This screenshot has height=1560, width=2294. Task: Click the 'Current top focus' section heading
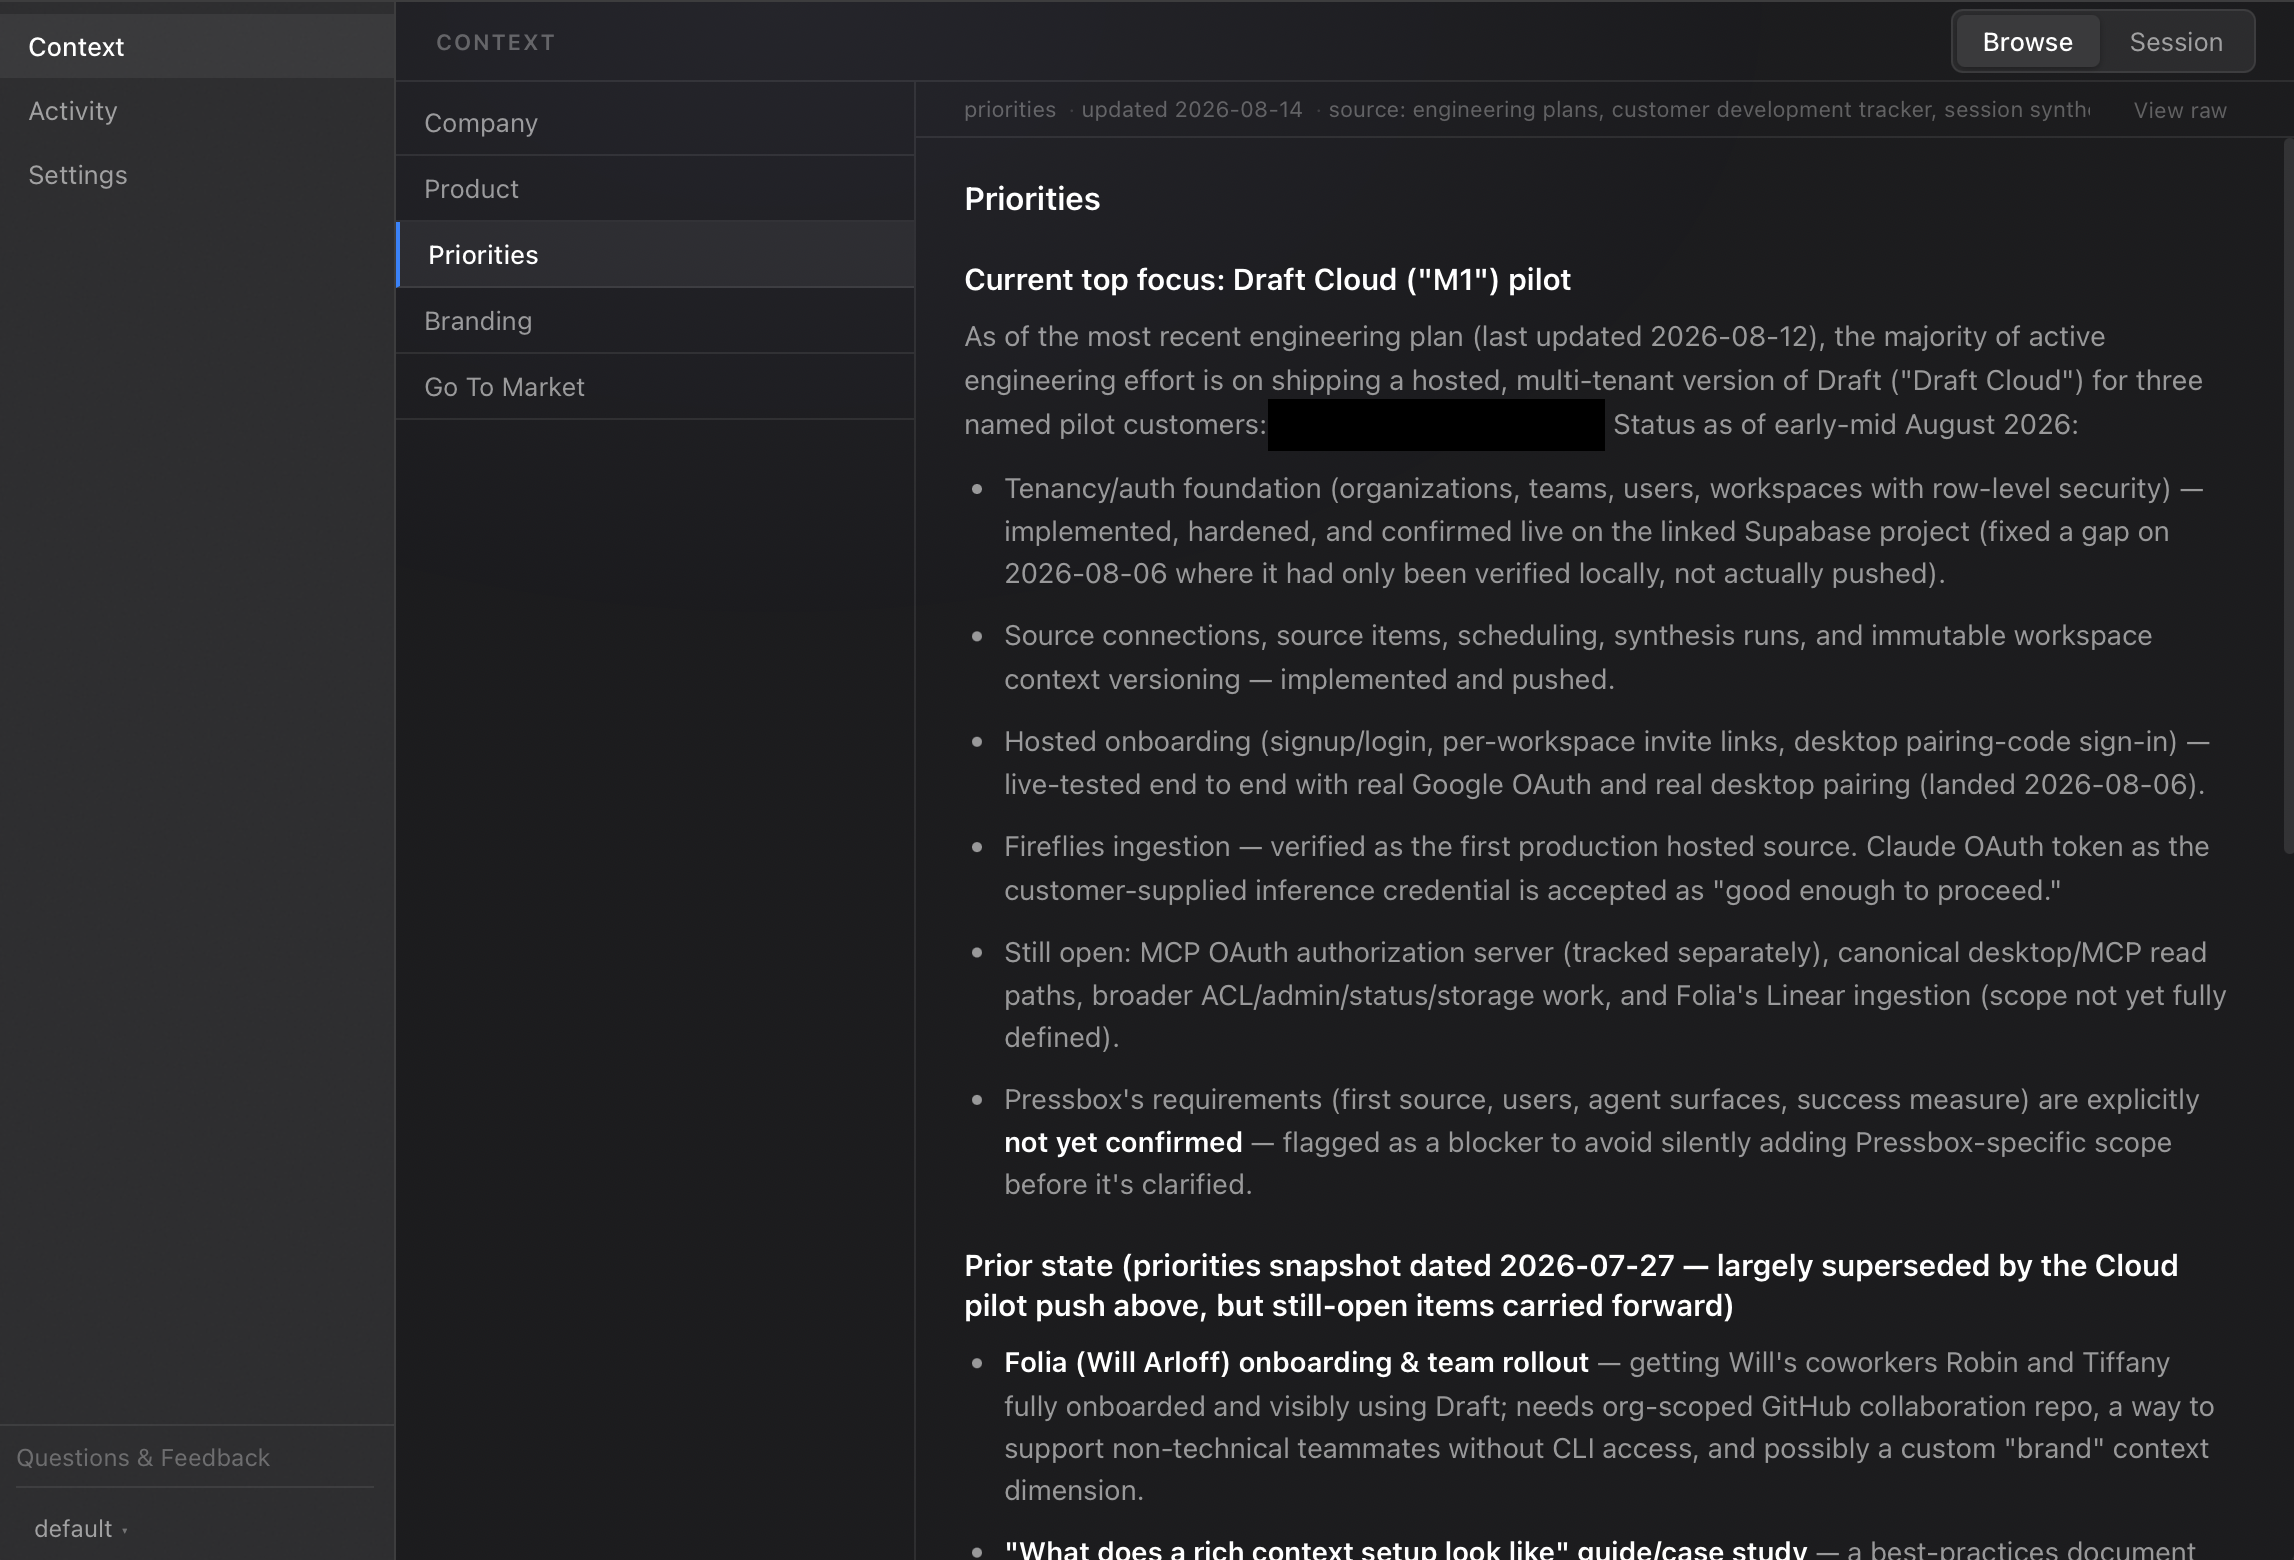[1267, 280]
